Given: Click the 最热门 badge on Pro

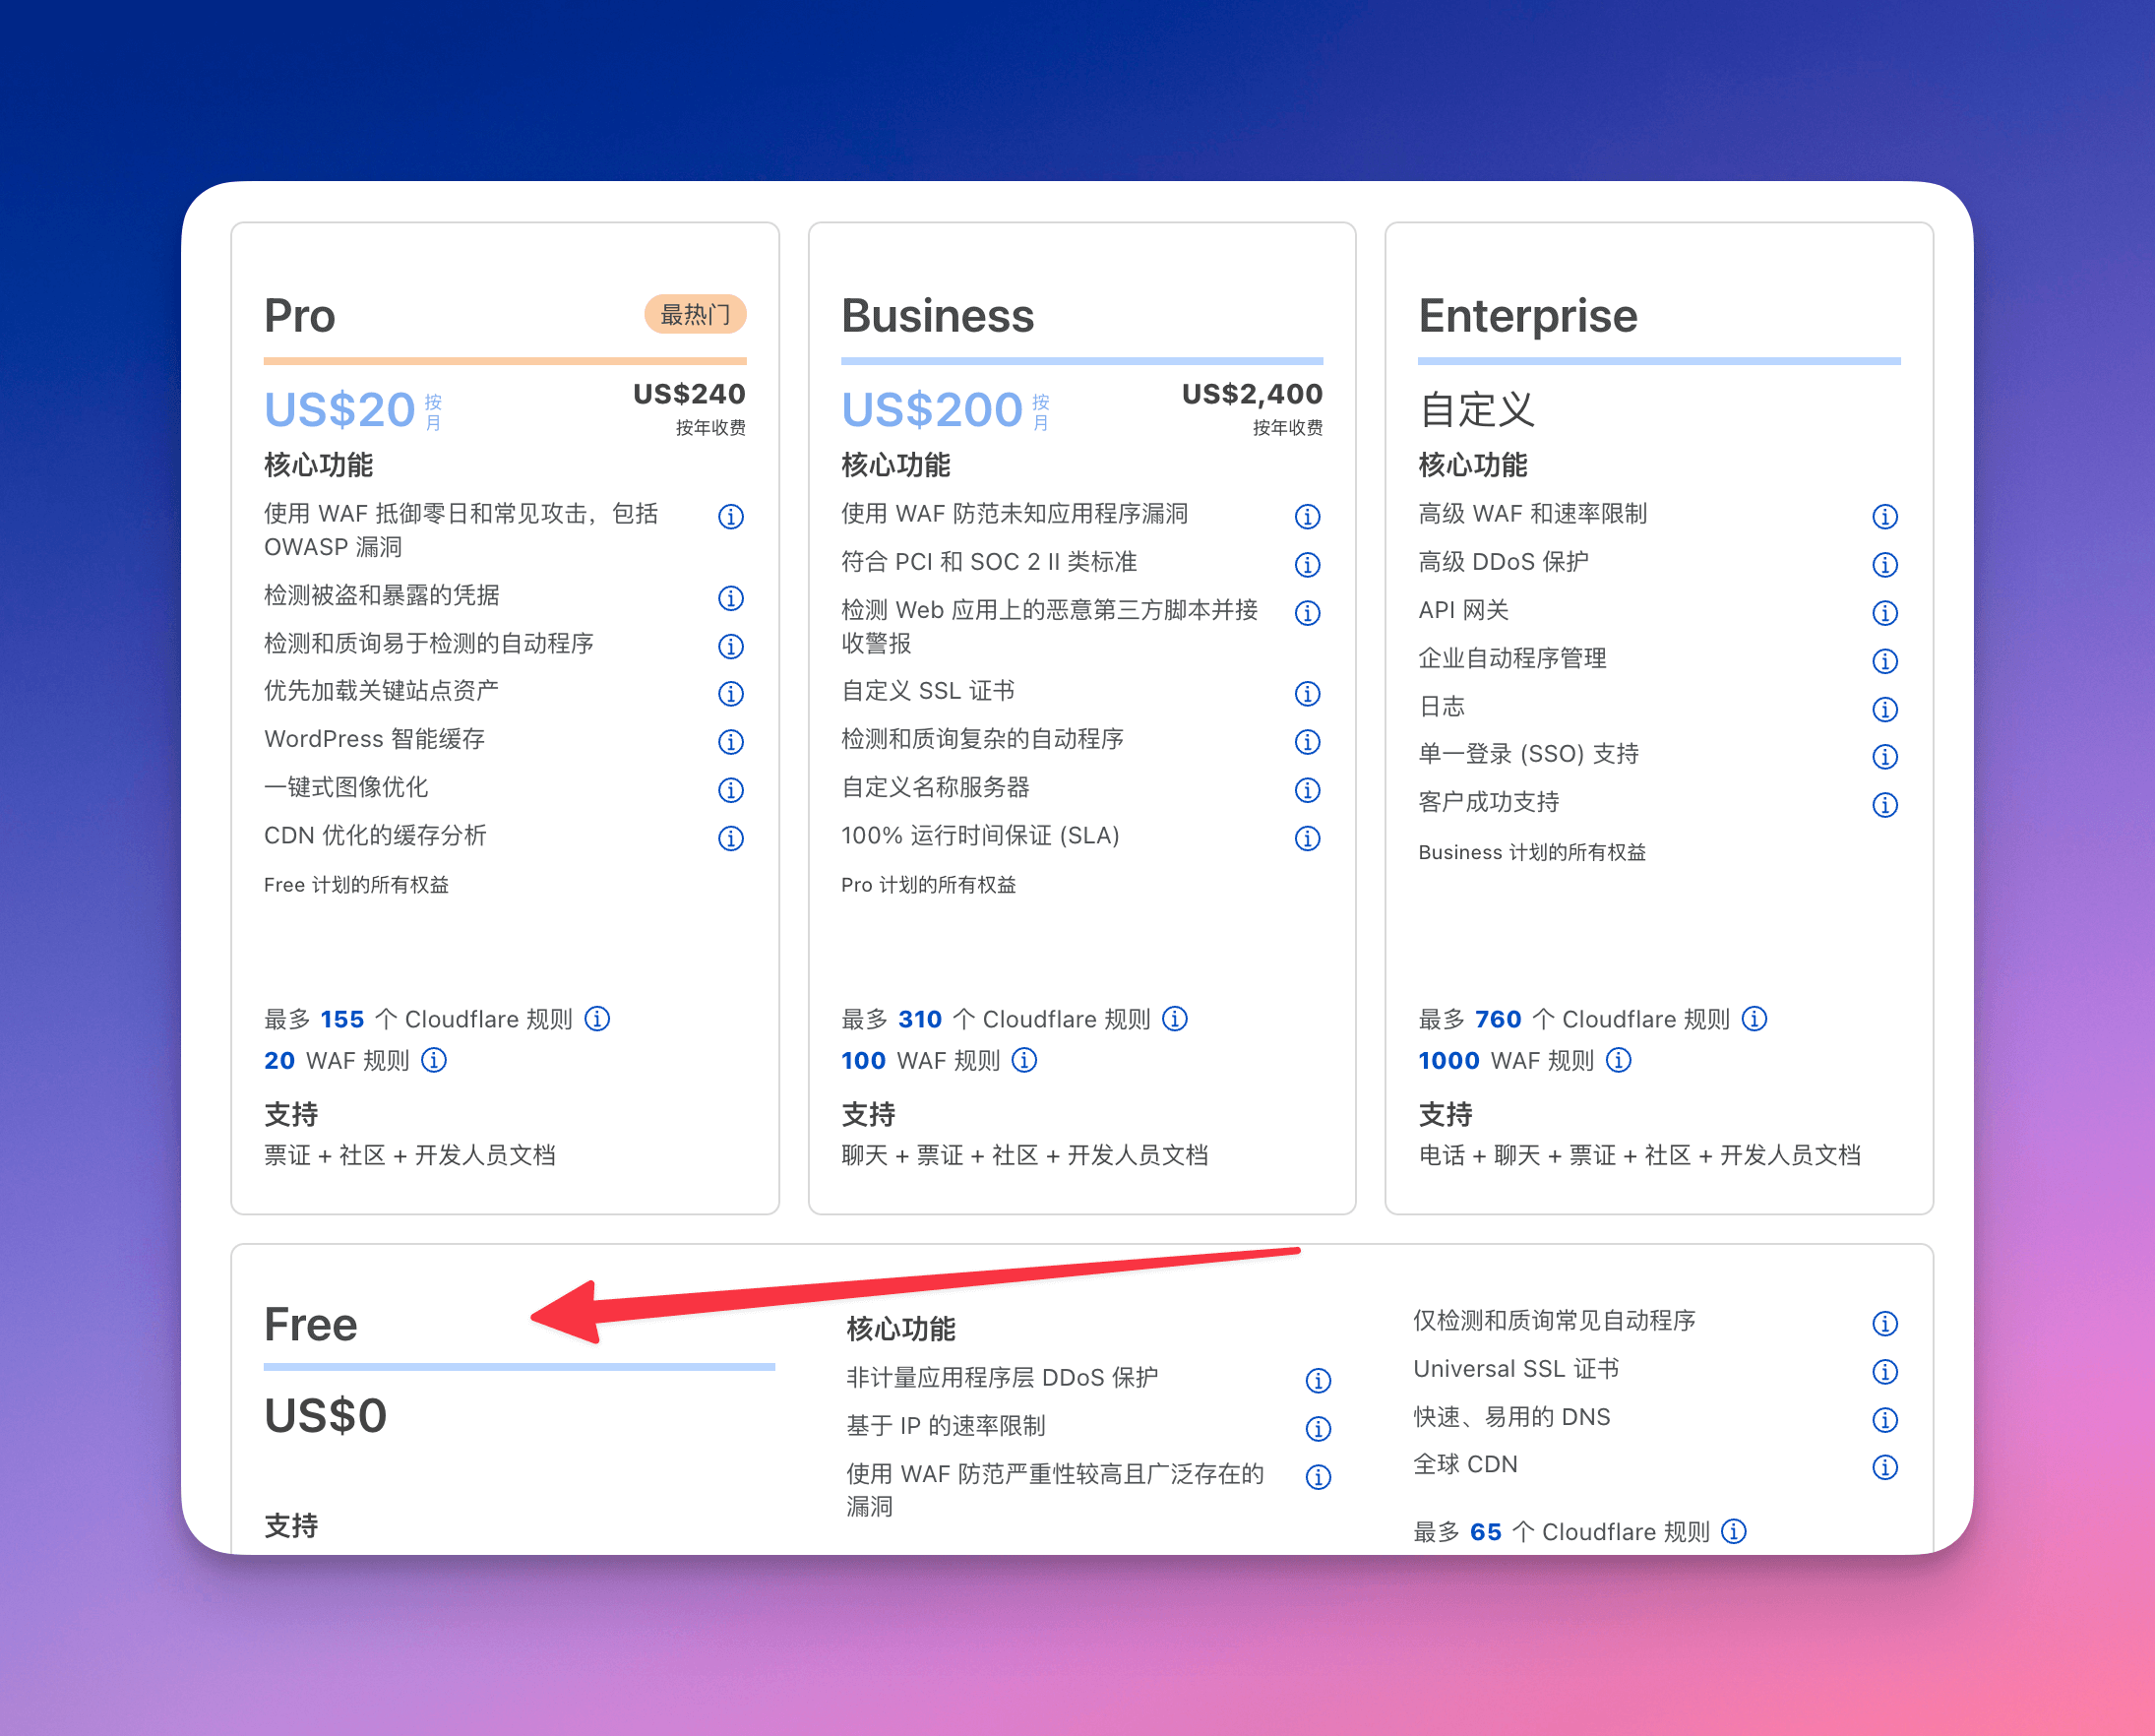Looking at the screenshot, I should click(x=695, y=314).
